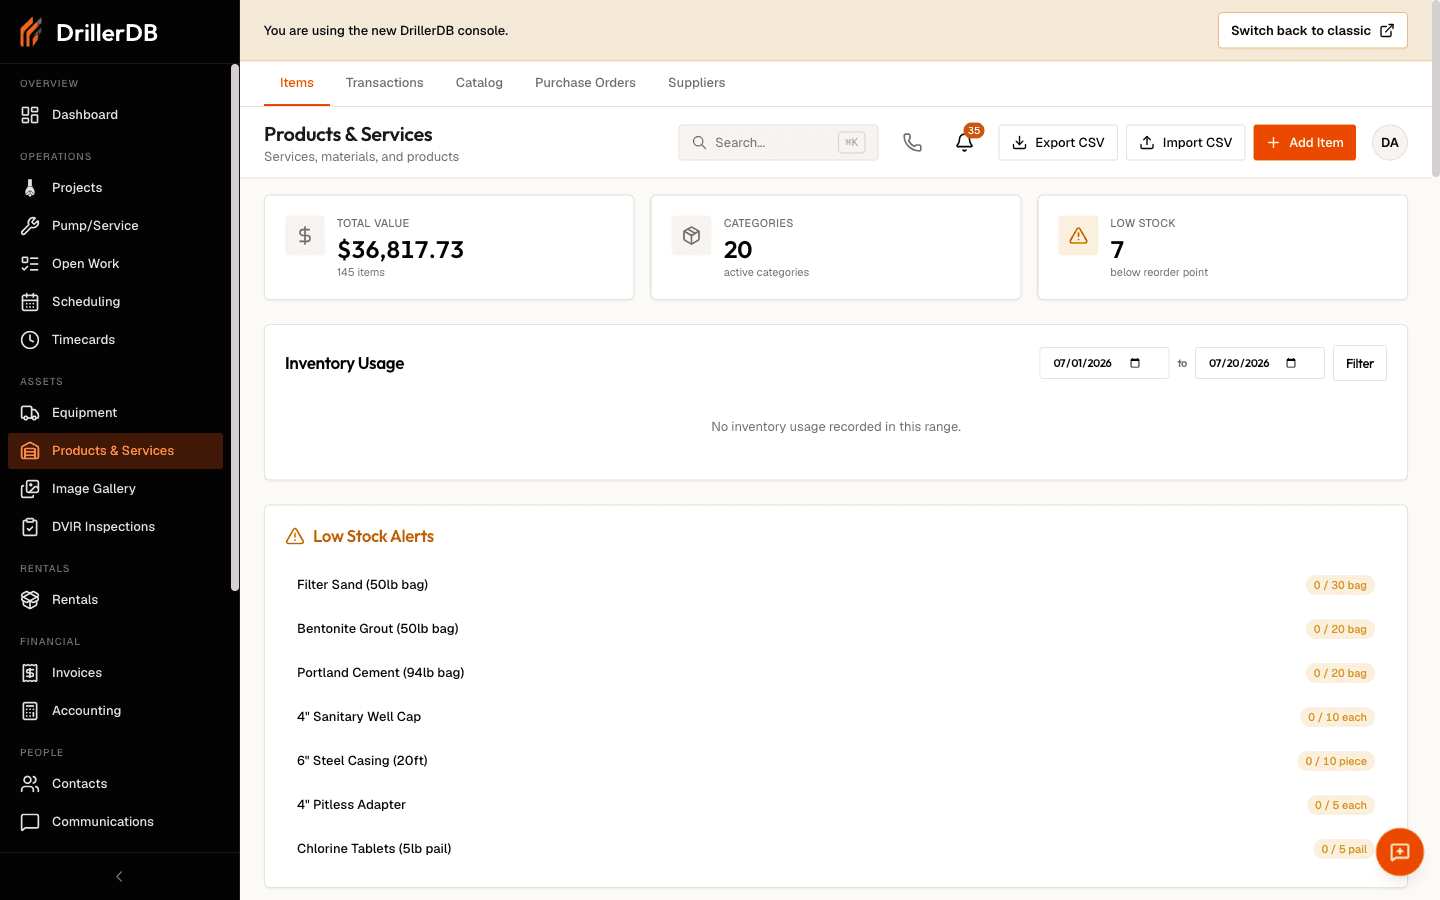Image resolution: width=1440 pixels, height=900 pixels.
Task: Open notifications bell with 35 badge
Action: (964, 142)
